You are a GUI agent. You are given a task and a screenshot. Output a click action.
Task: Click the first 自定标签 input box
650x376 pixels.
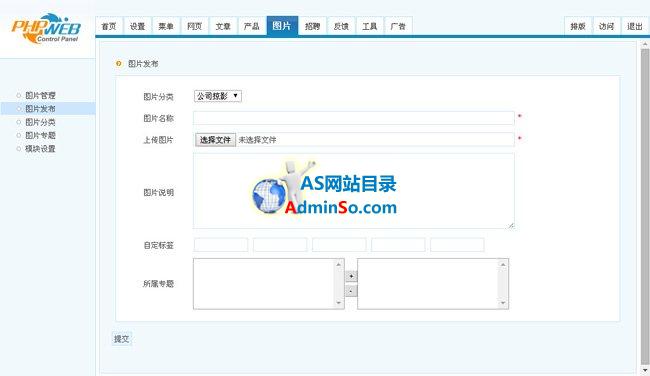click(x=221, y=245)
